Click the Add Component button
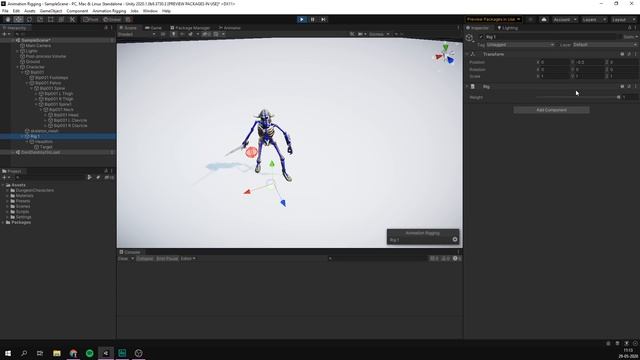Image resolution: width=640 pixels, height=360 pixels. pos(551,110)
